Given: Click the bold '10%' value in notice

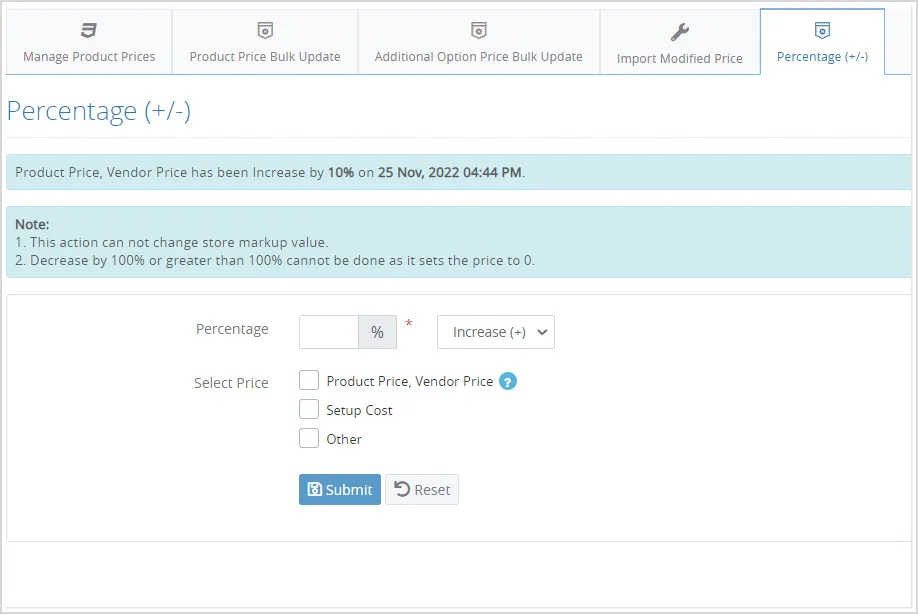Looking at the screenshot, I should click(340, 172).
